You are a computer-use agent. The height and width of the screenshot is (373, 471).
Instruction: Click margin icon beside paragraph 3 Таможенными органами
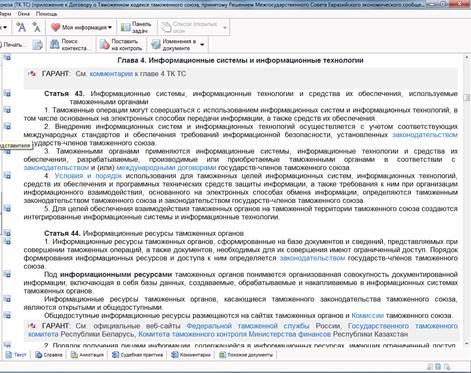[x=7, y=152]
